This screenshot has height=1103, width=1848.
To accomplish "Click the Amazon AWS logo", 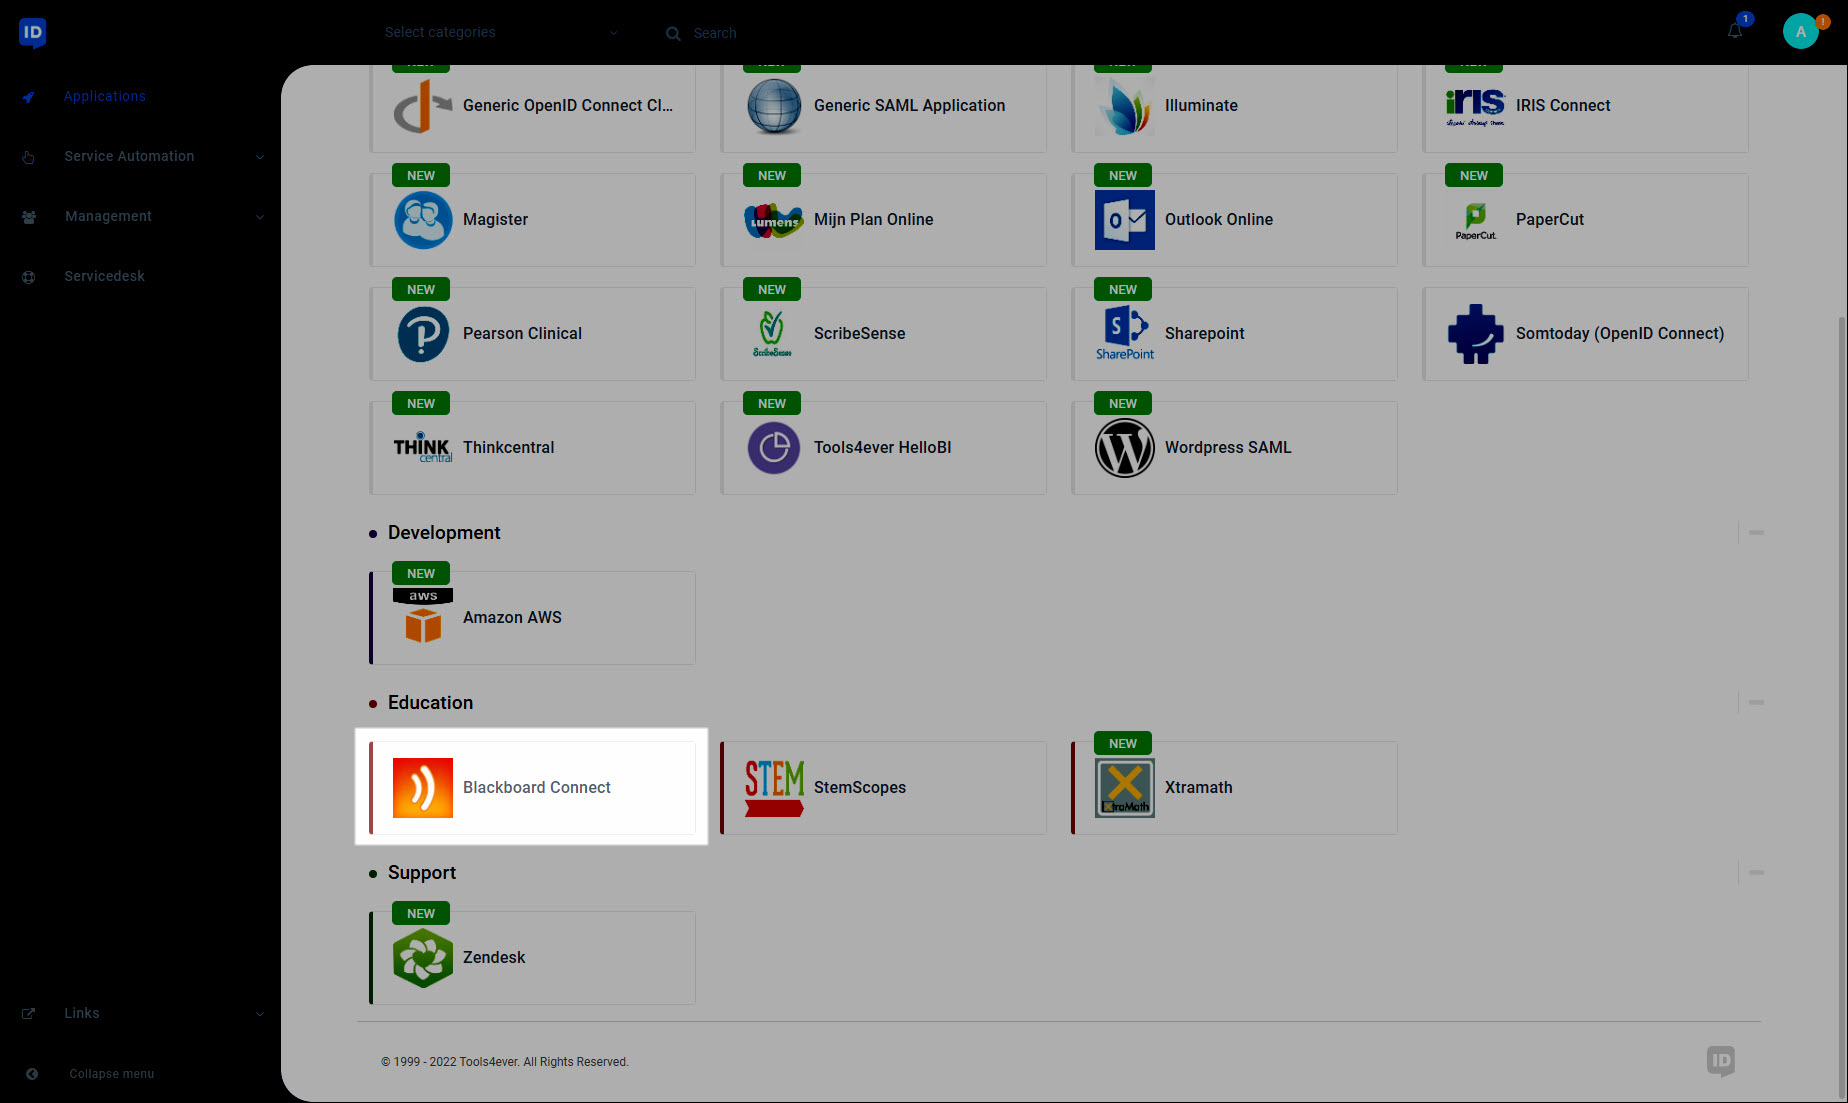I will (x=423, y=616).
